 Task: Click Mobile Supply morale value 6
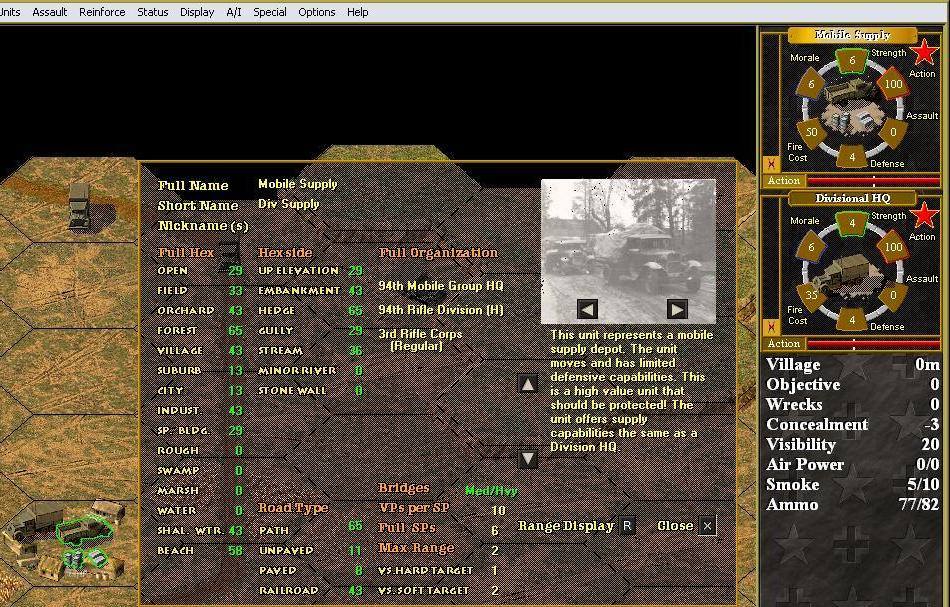pos(811,84)
